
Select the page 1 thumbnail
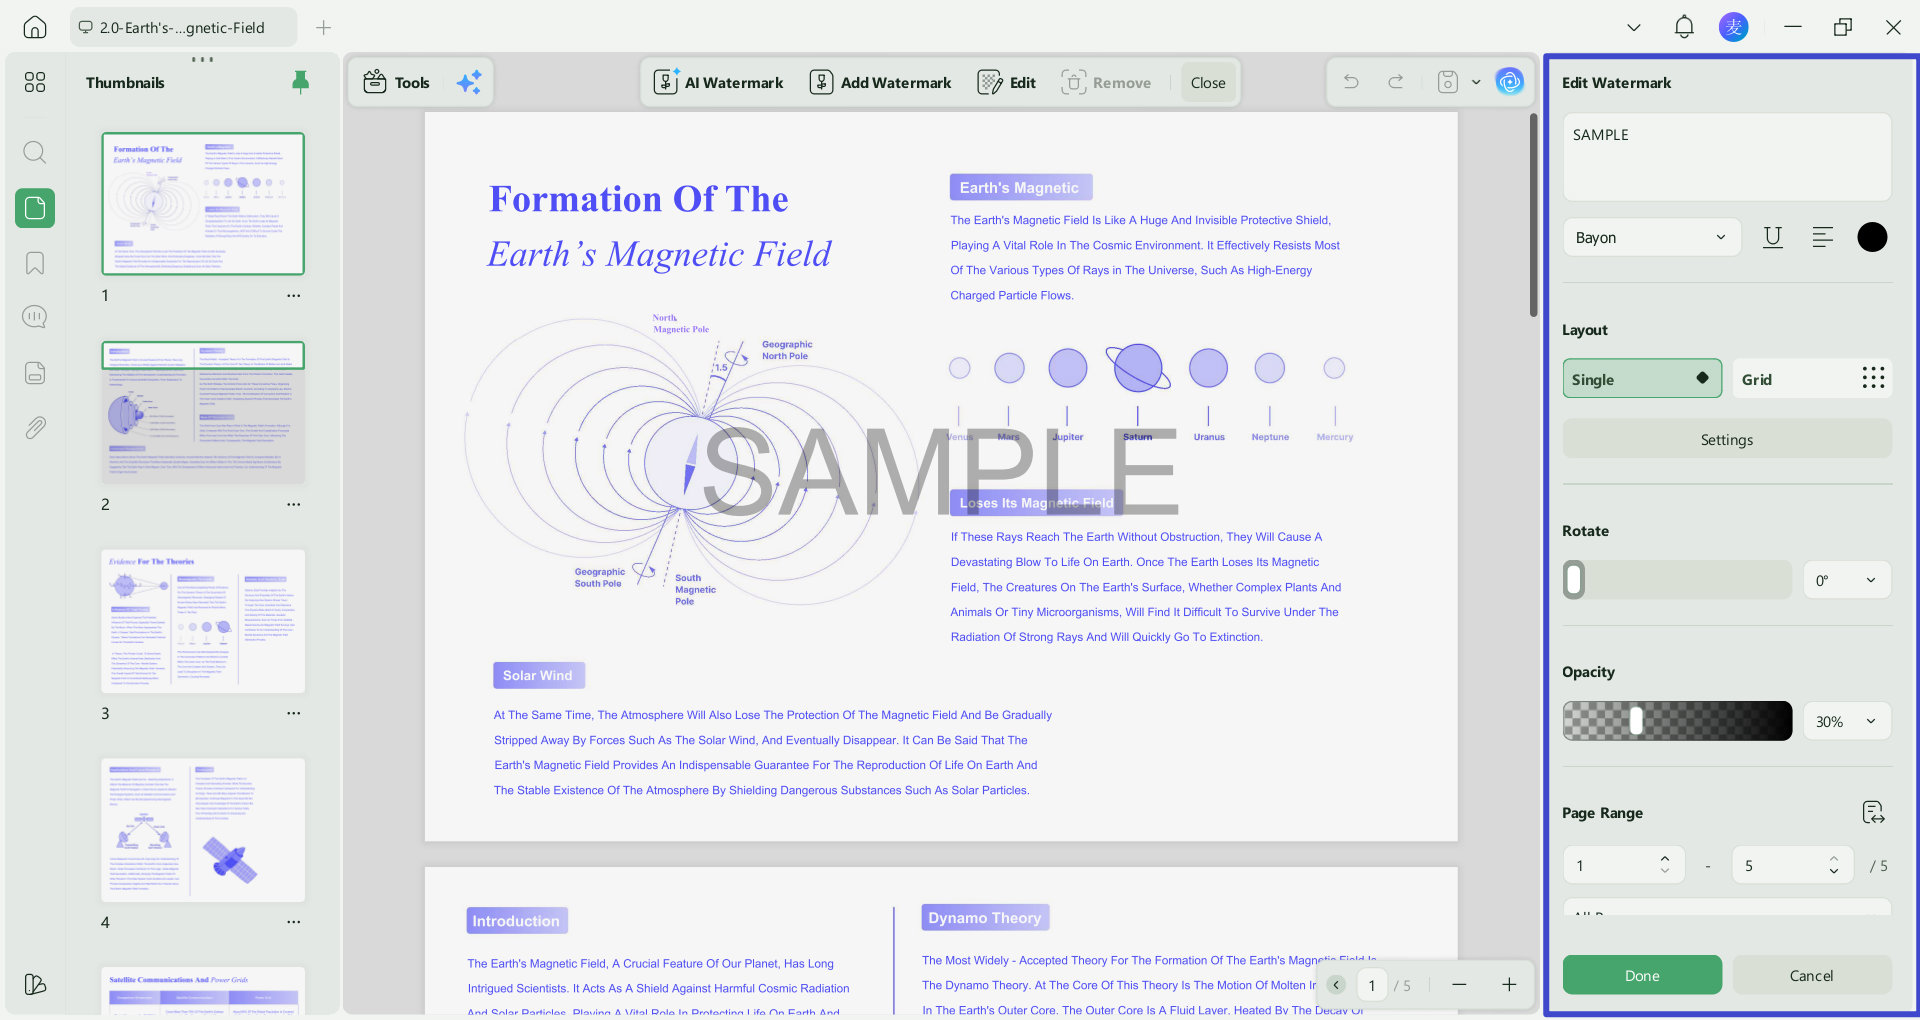203,203
